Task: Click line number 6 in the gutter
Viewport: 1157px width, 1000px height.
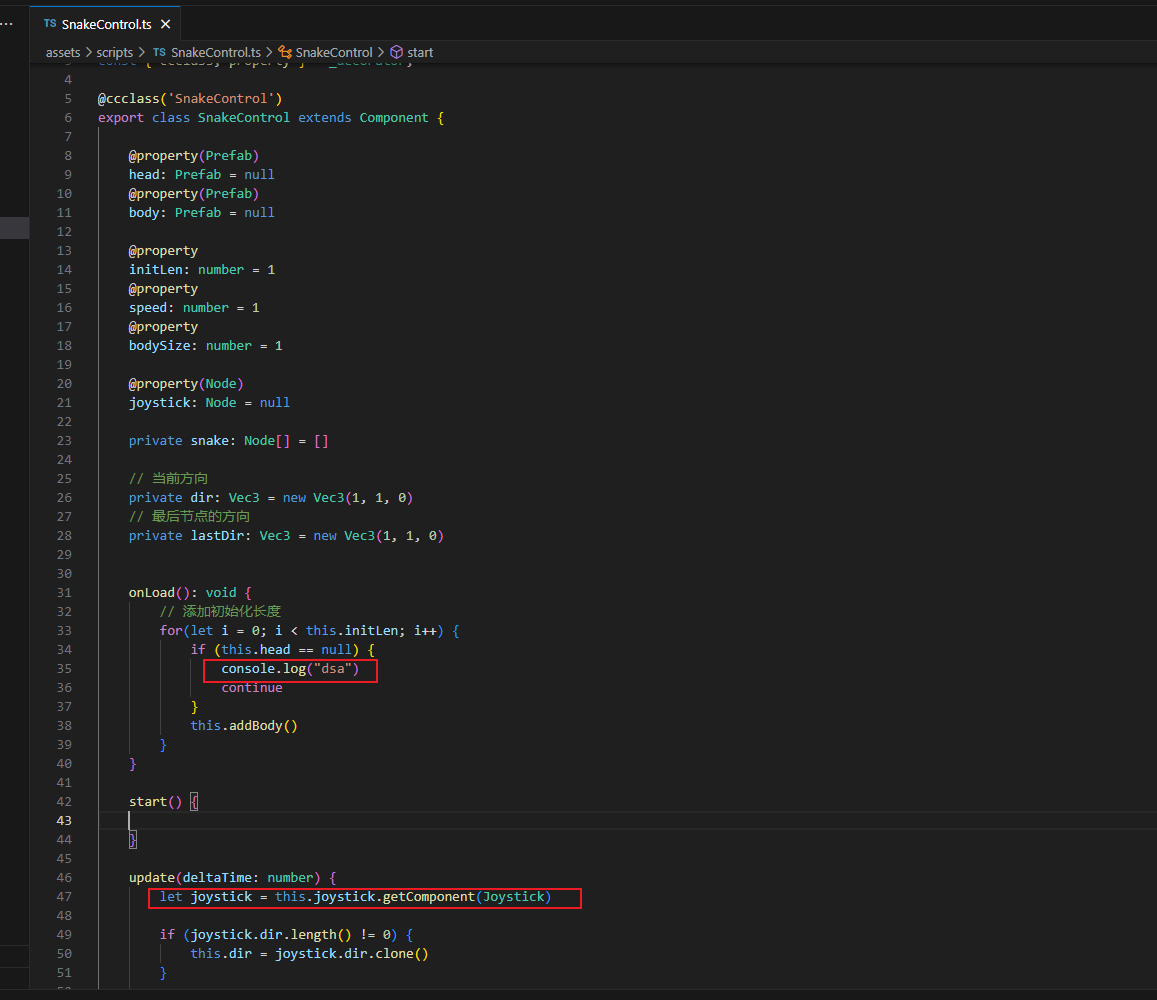Action: coord(68,117)
